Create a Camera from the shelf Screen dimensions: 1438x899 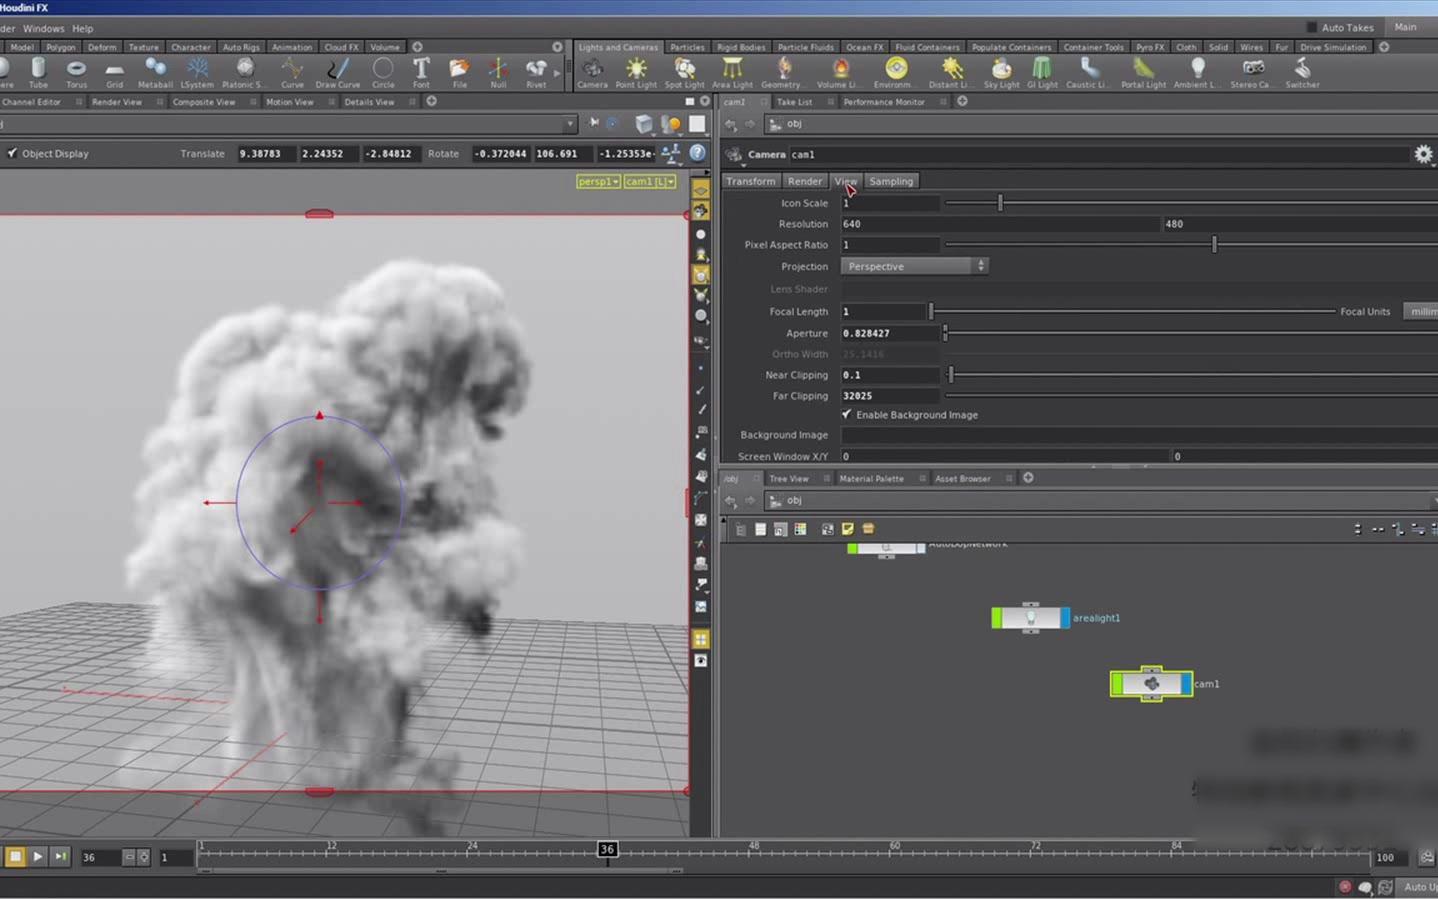click(592, 72)
